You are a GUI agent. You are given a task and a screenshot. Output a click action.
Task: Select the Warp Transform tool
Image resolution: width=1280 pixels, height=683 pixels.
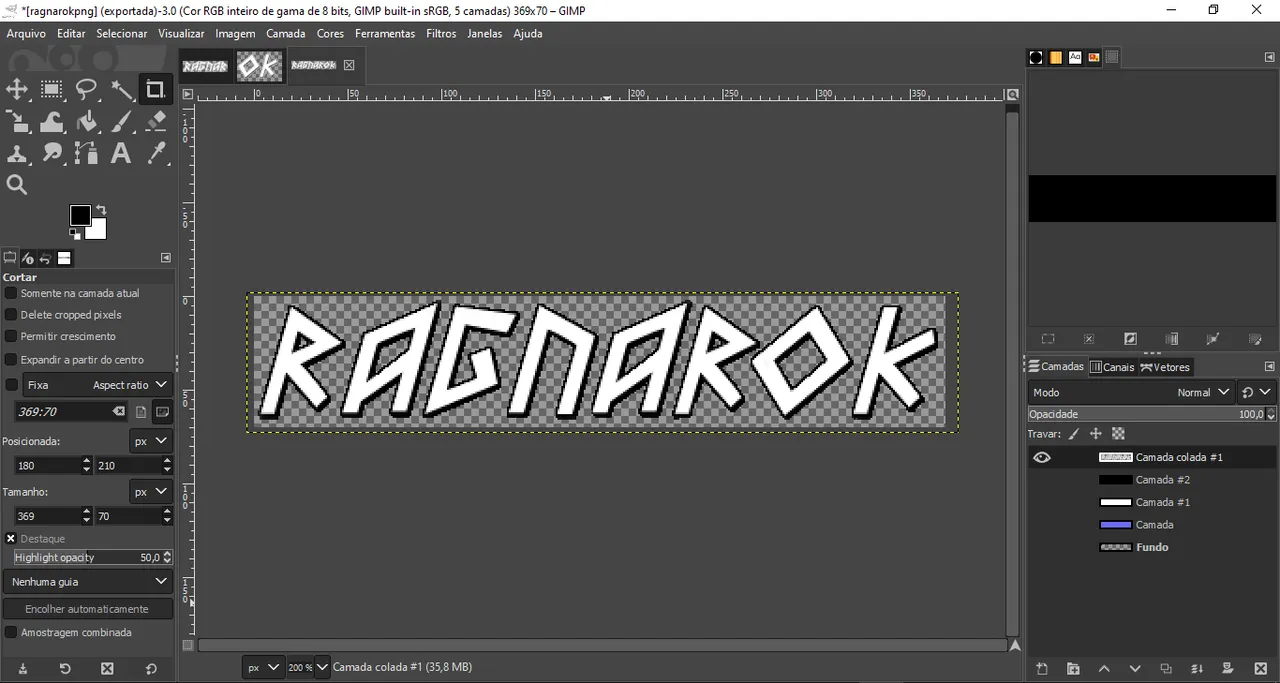[x=52, y=122]
